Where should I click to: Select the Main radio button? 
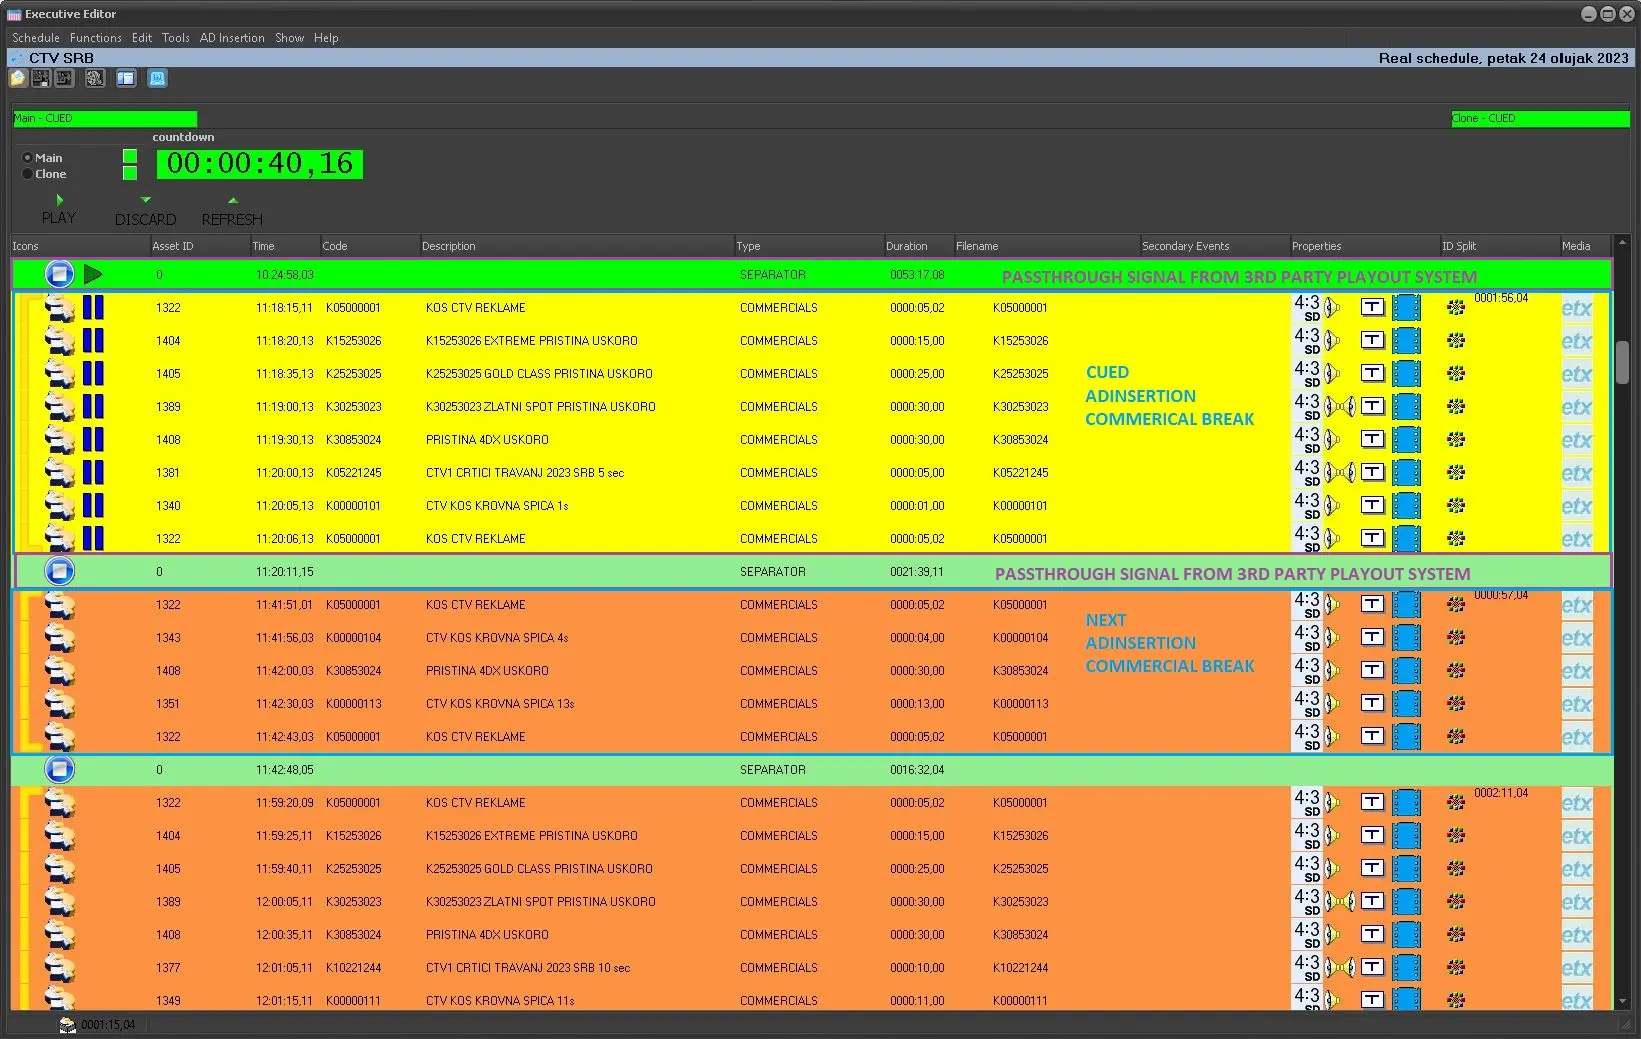27,158
